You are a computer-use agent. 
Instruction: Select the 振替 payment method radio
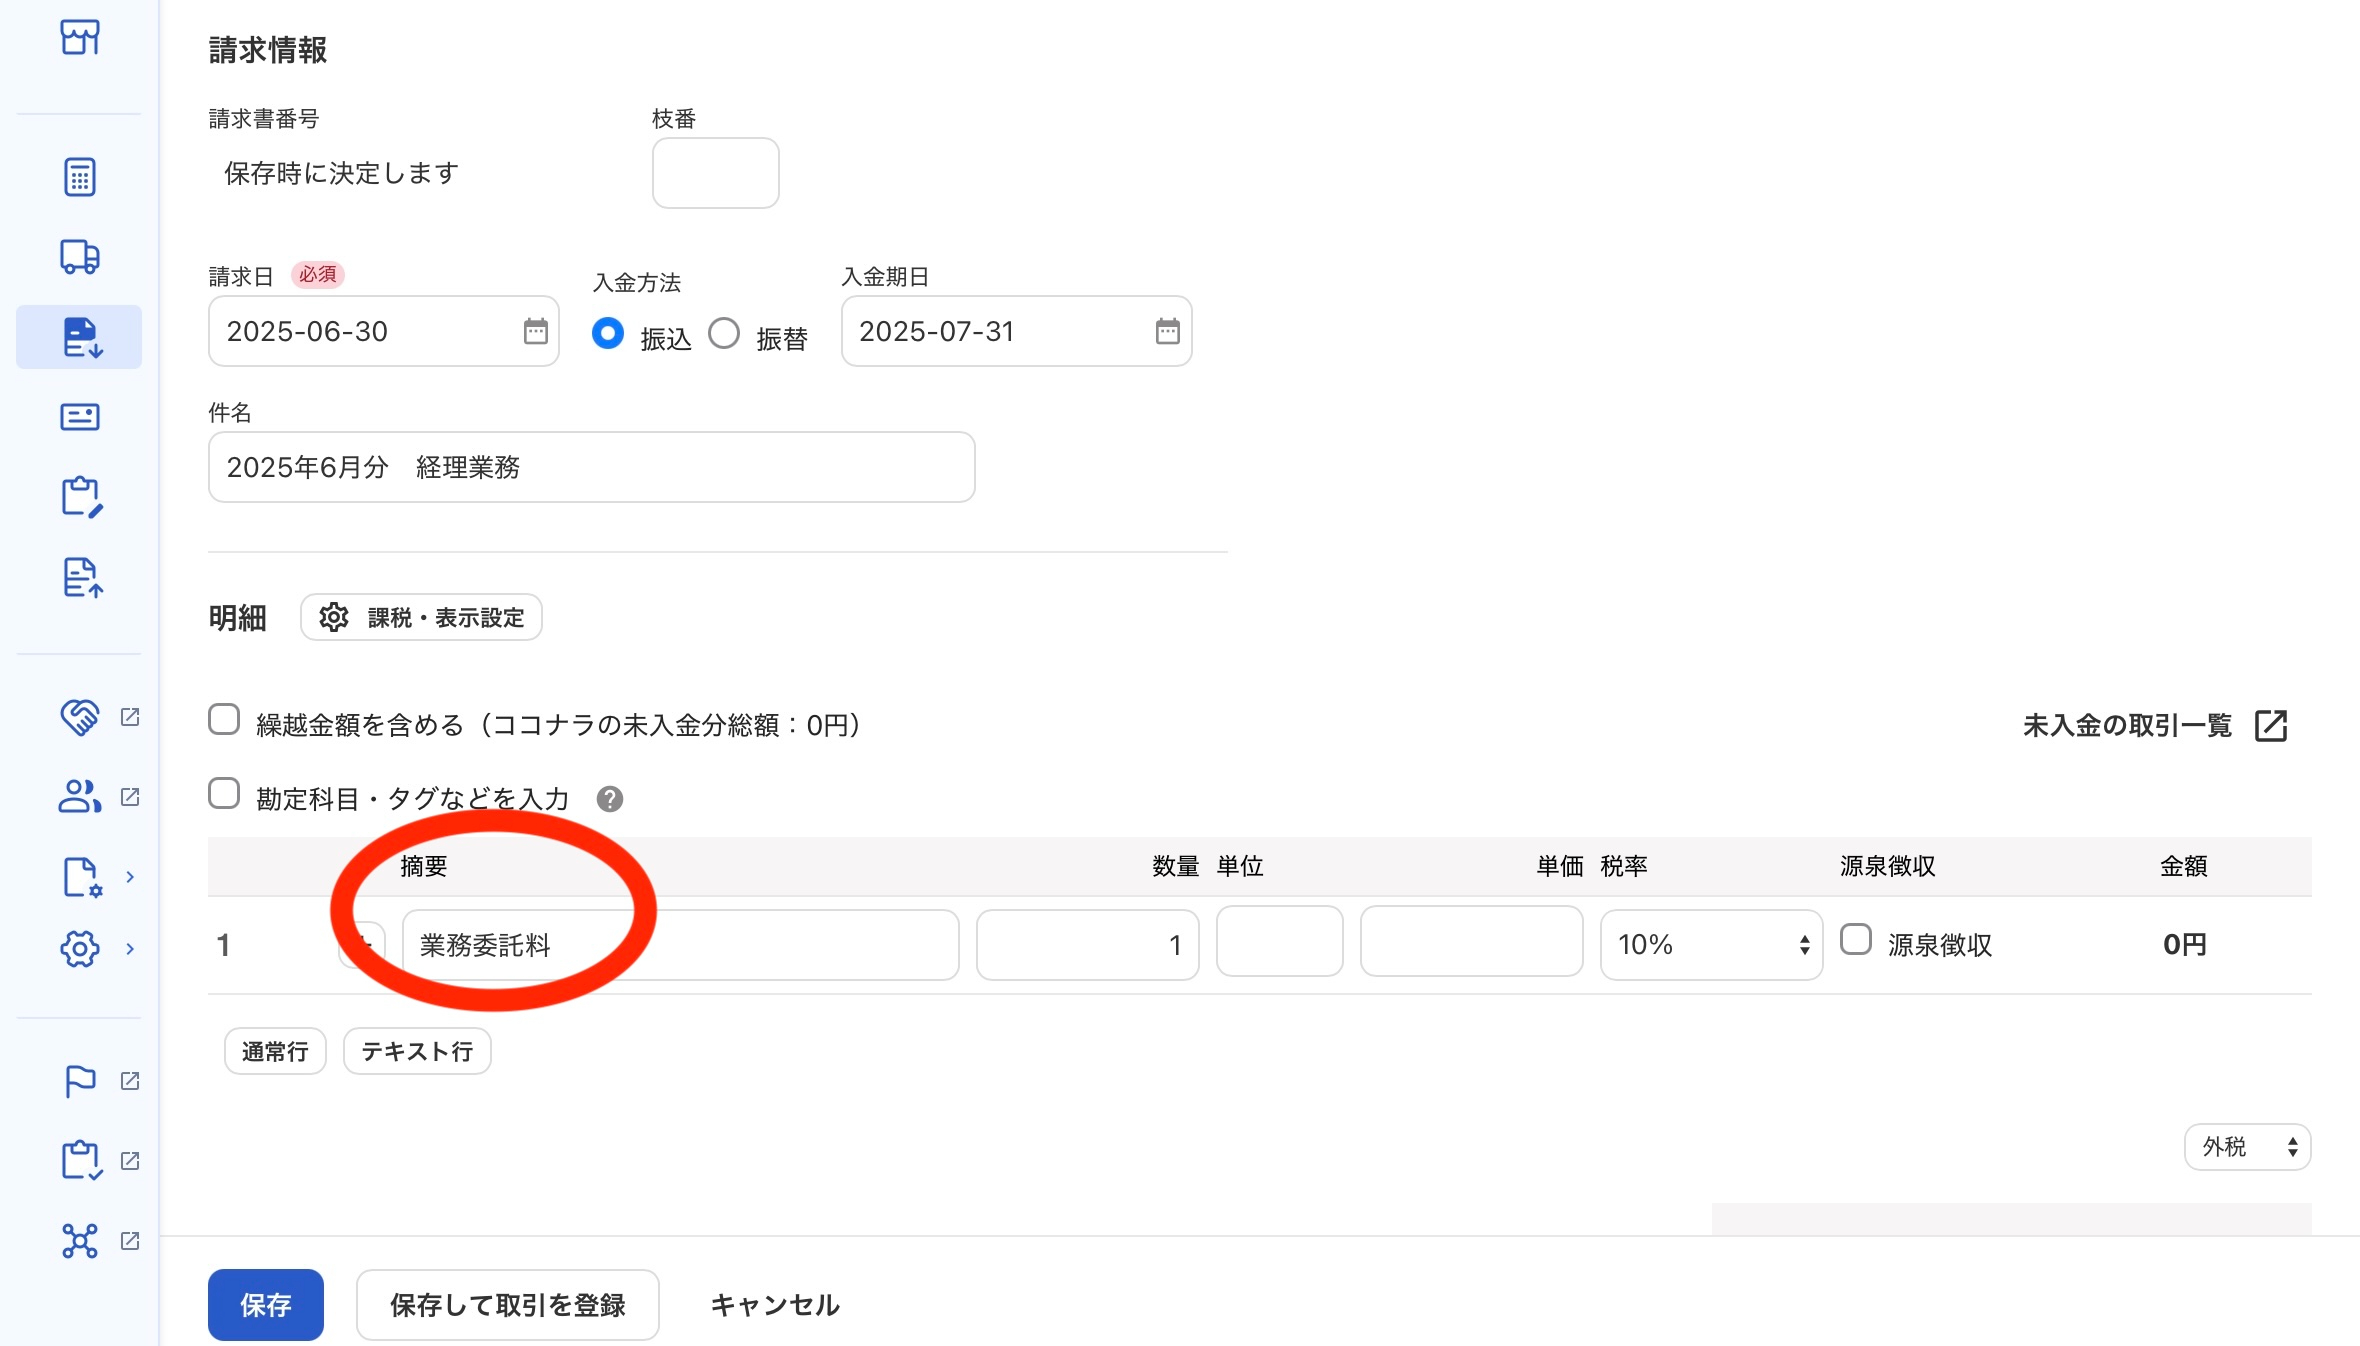[x=724, y=334]
